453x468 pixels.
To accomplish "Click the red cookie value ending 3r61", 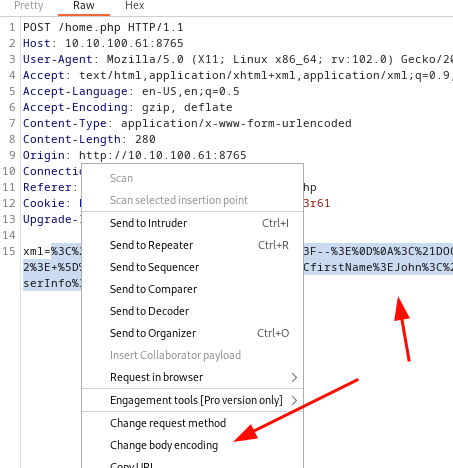I will click(317, 203).
